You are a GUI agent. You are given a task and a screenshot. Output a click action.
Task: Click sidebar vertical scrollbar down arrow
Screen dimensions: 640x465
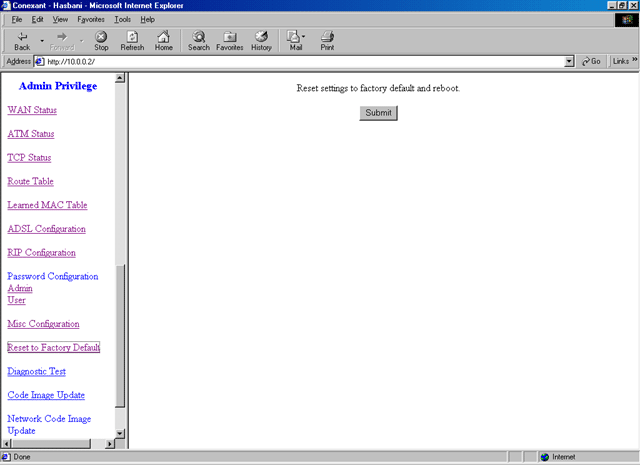(120, 433)
